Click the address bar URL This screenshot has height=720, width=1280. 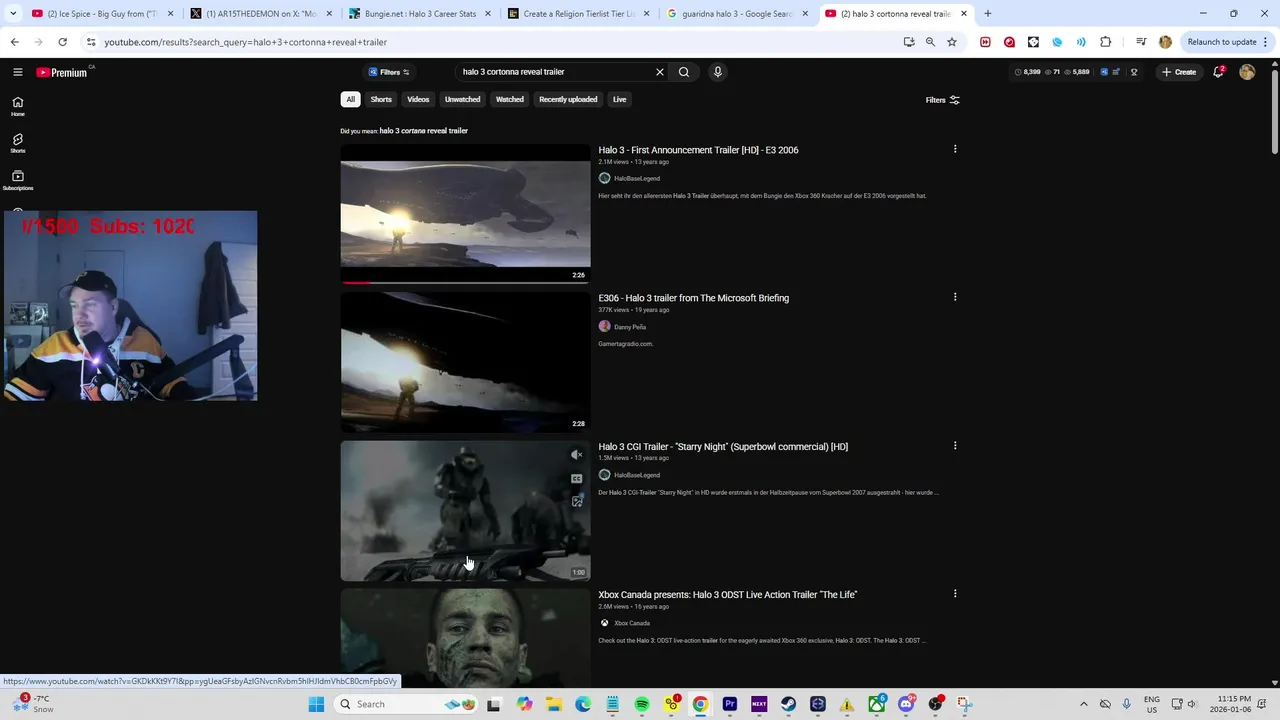[x=245, y=42]
